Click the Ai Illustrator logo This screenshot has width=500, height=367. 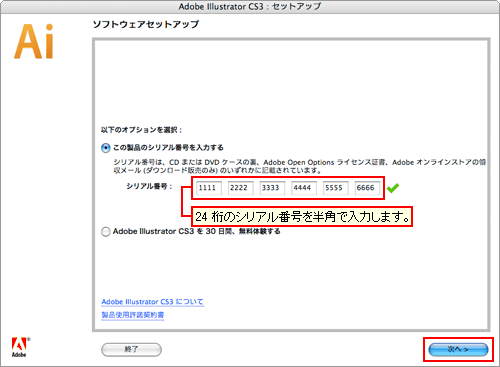point(34,42)
